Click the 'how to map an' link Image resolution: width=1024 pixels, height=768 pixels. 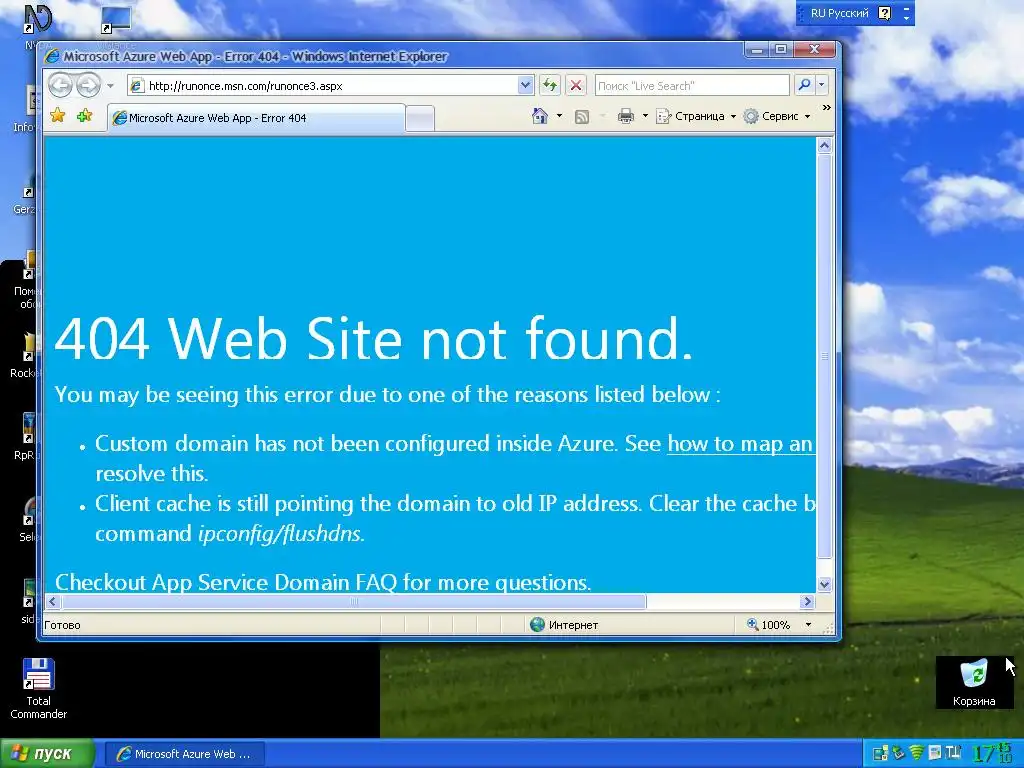[741, 444]
